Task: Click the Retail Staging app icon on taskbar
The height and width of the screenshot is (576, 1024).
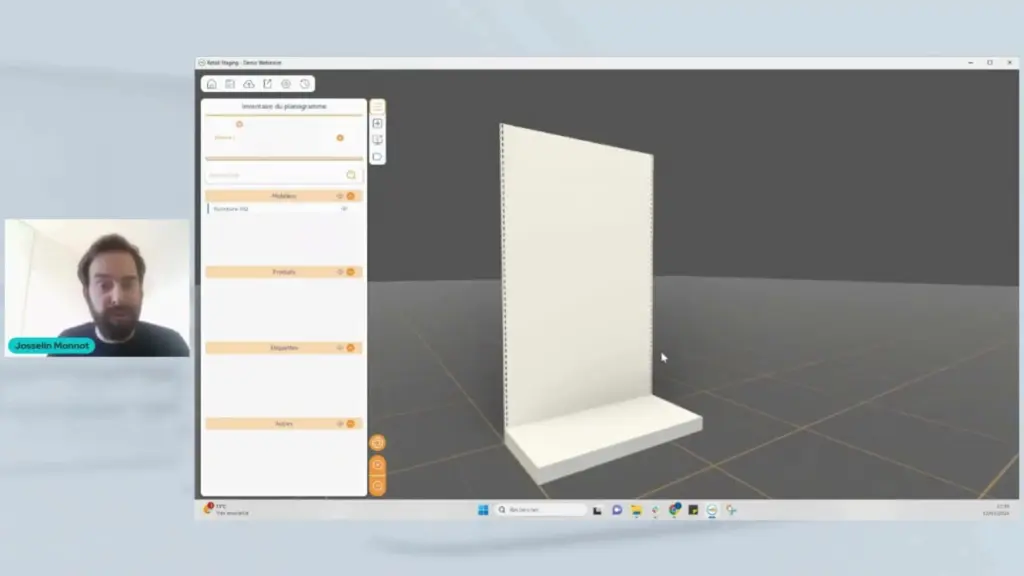Action: 712,510
